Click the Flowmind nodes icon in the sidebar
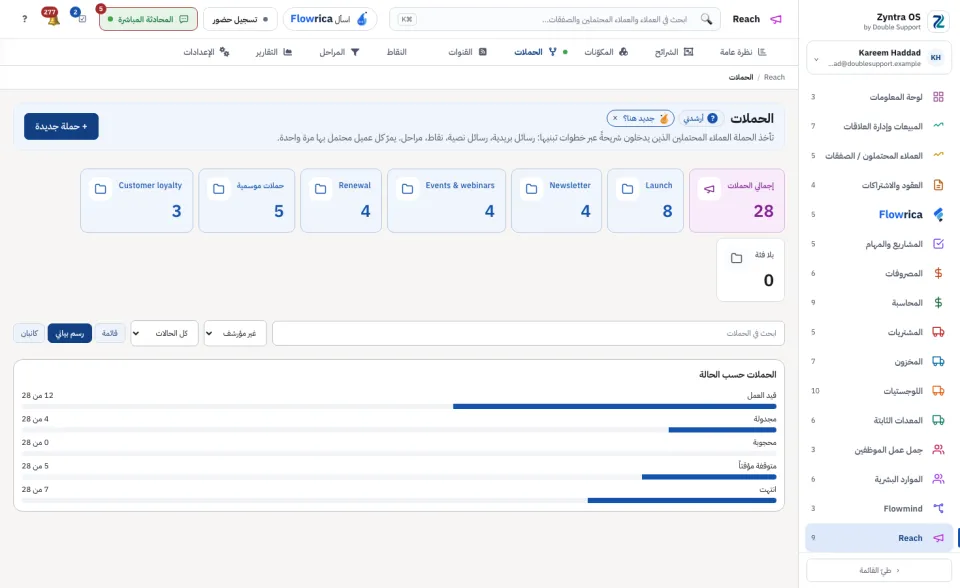The image size is (960, 588). pos(938,508)
